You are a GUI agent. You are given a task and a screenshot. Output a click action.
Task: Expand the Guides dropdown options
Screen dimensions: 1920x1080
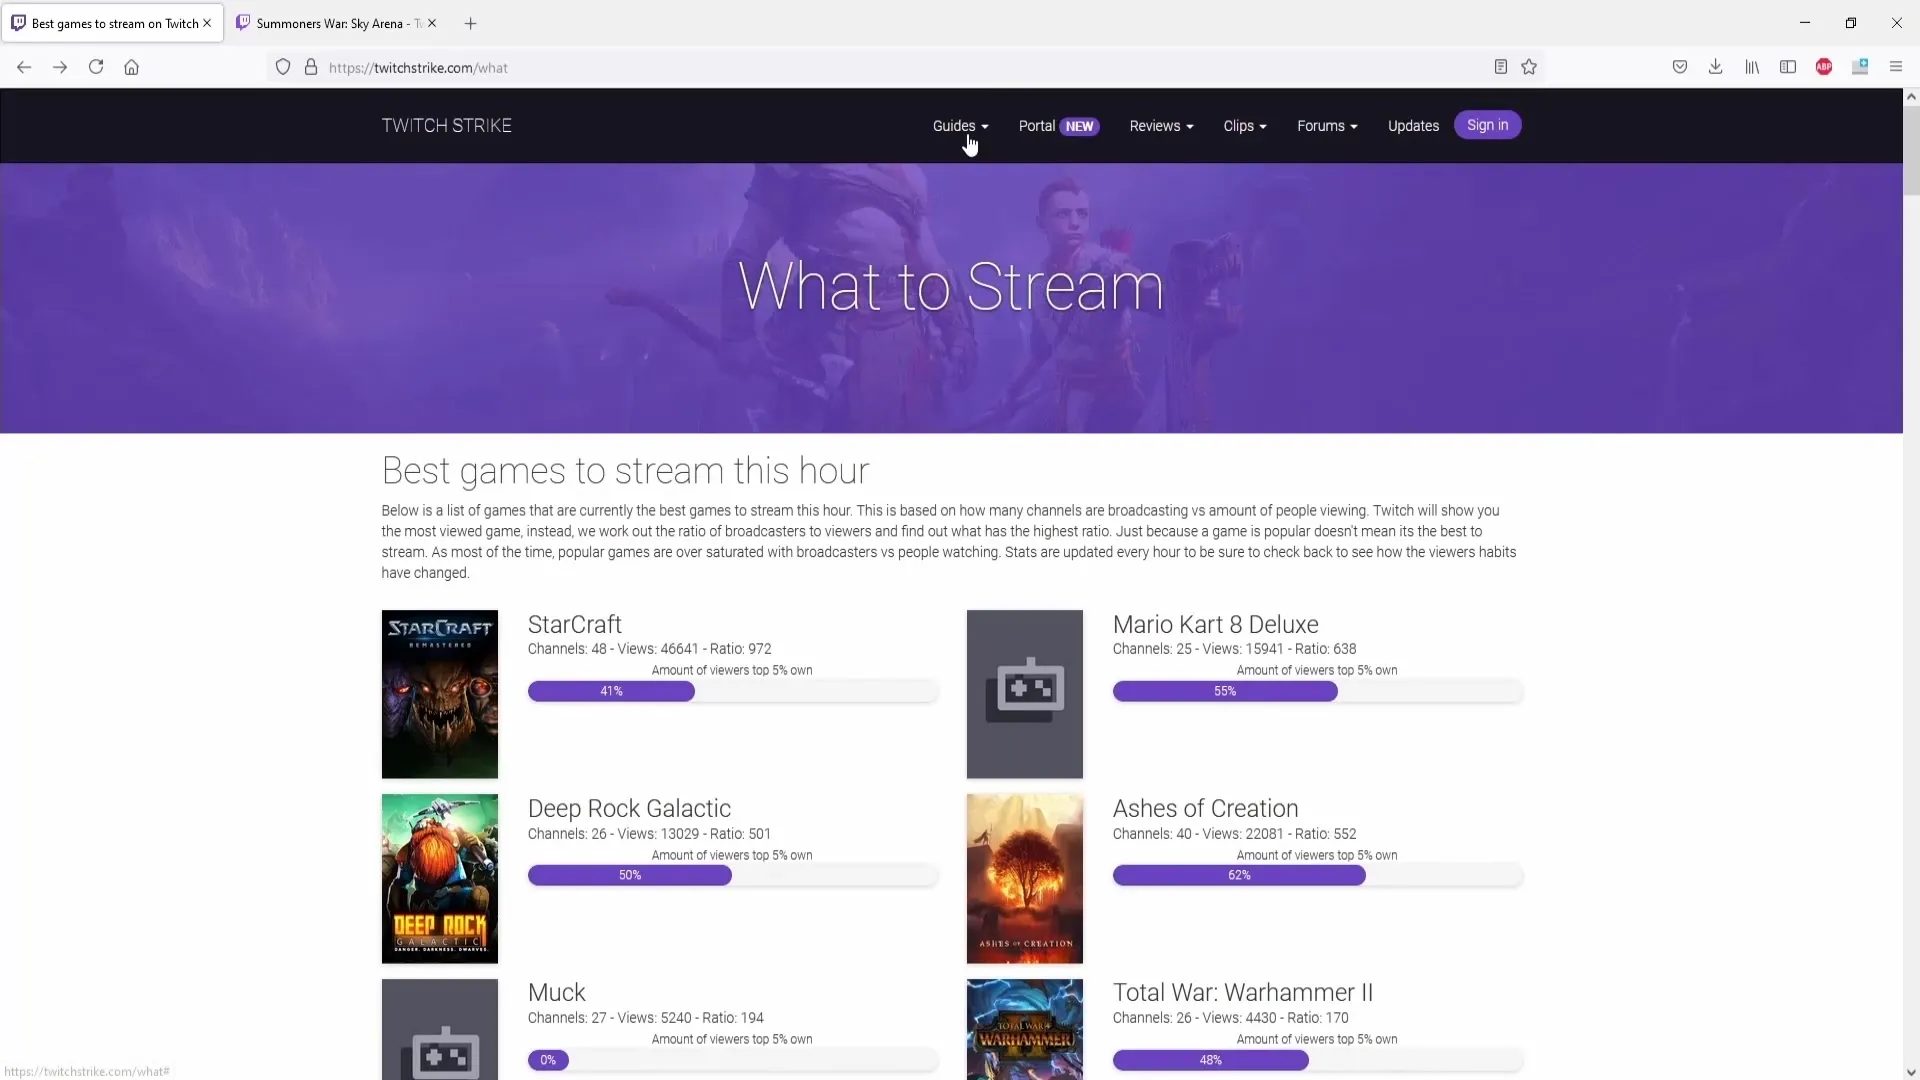[x=960, y=125]
